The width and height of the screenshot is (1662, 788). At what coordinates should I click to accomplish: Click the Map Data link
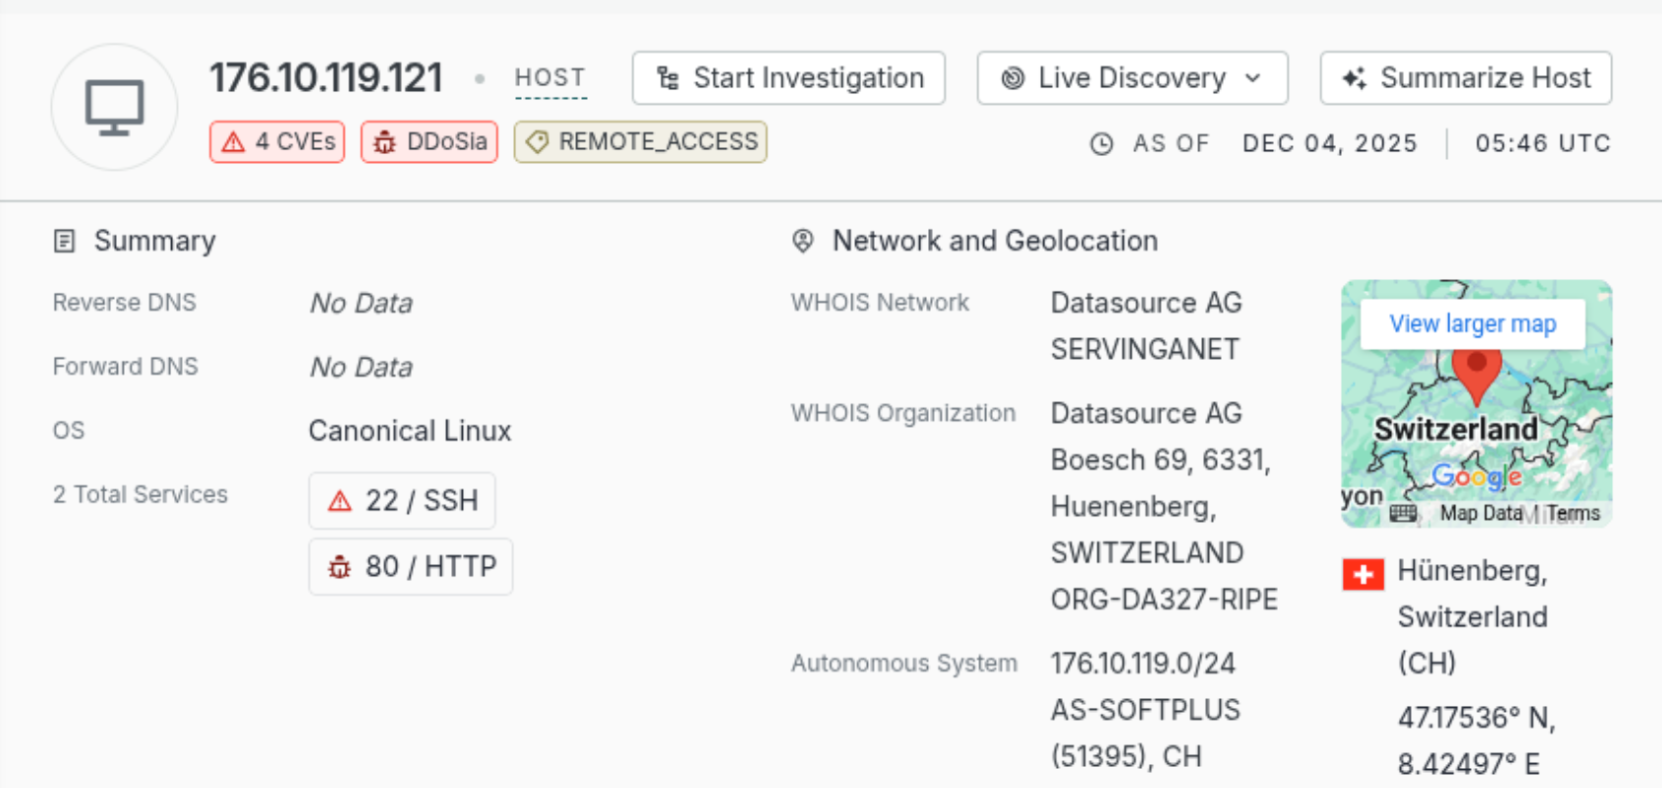pyautogui.click(x=1481, y=513)
